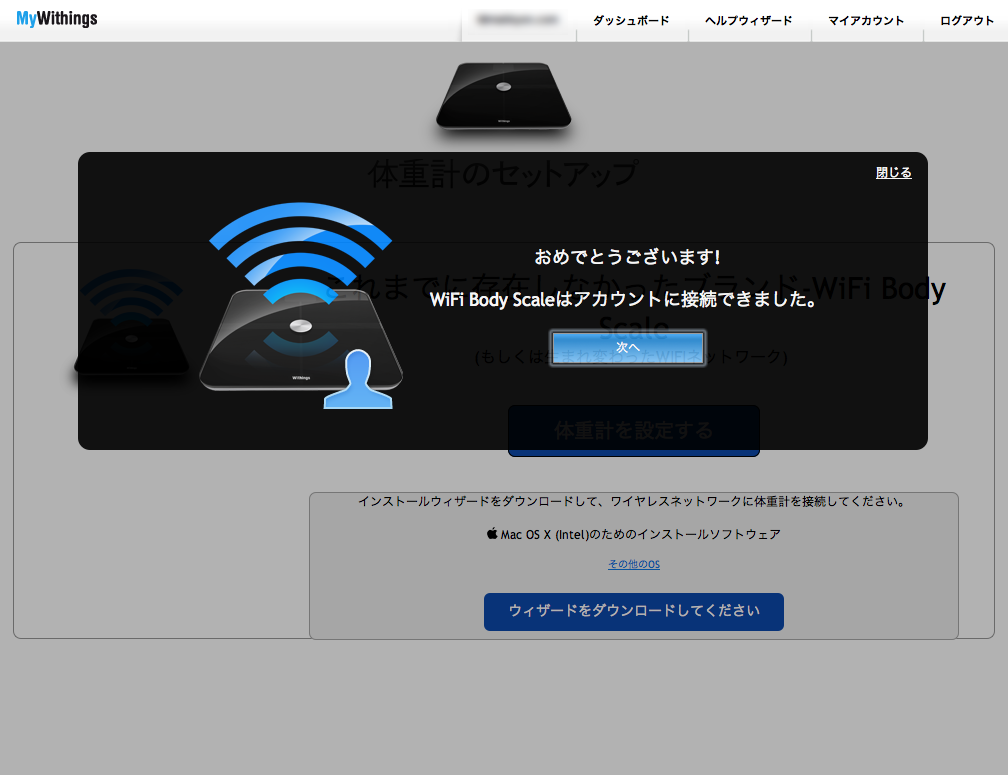Click ウィザードをダウンロードしてください button
Screen dimensions: 1008x775
coord(634,611)
